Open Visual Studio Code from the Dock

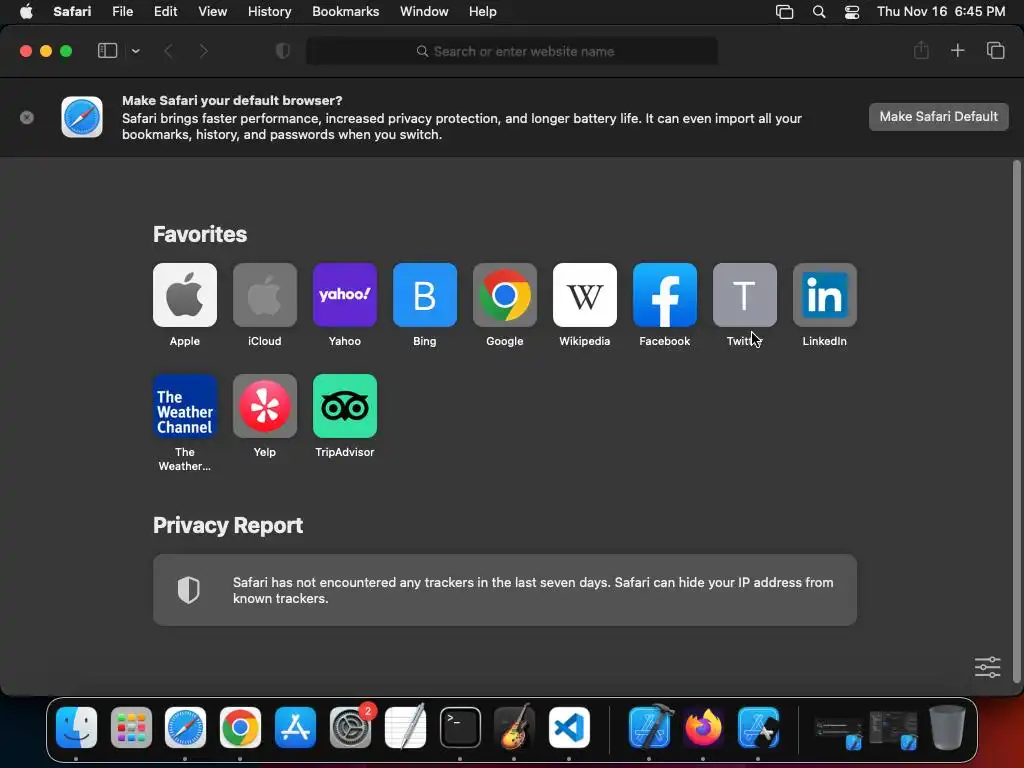pyautogui.click(x=569, y=727)
